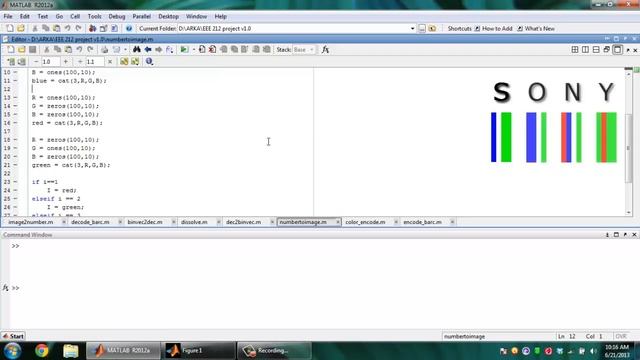Switch to the encode_barc.m tab
640x360 pixels.
click(x=422, y=222)
